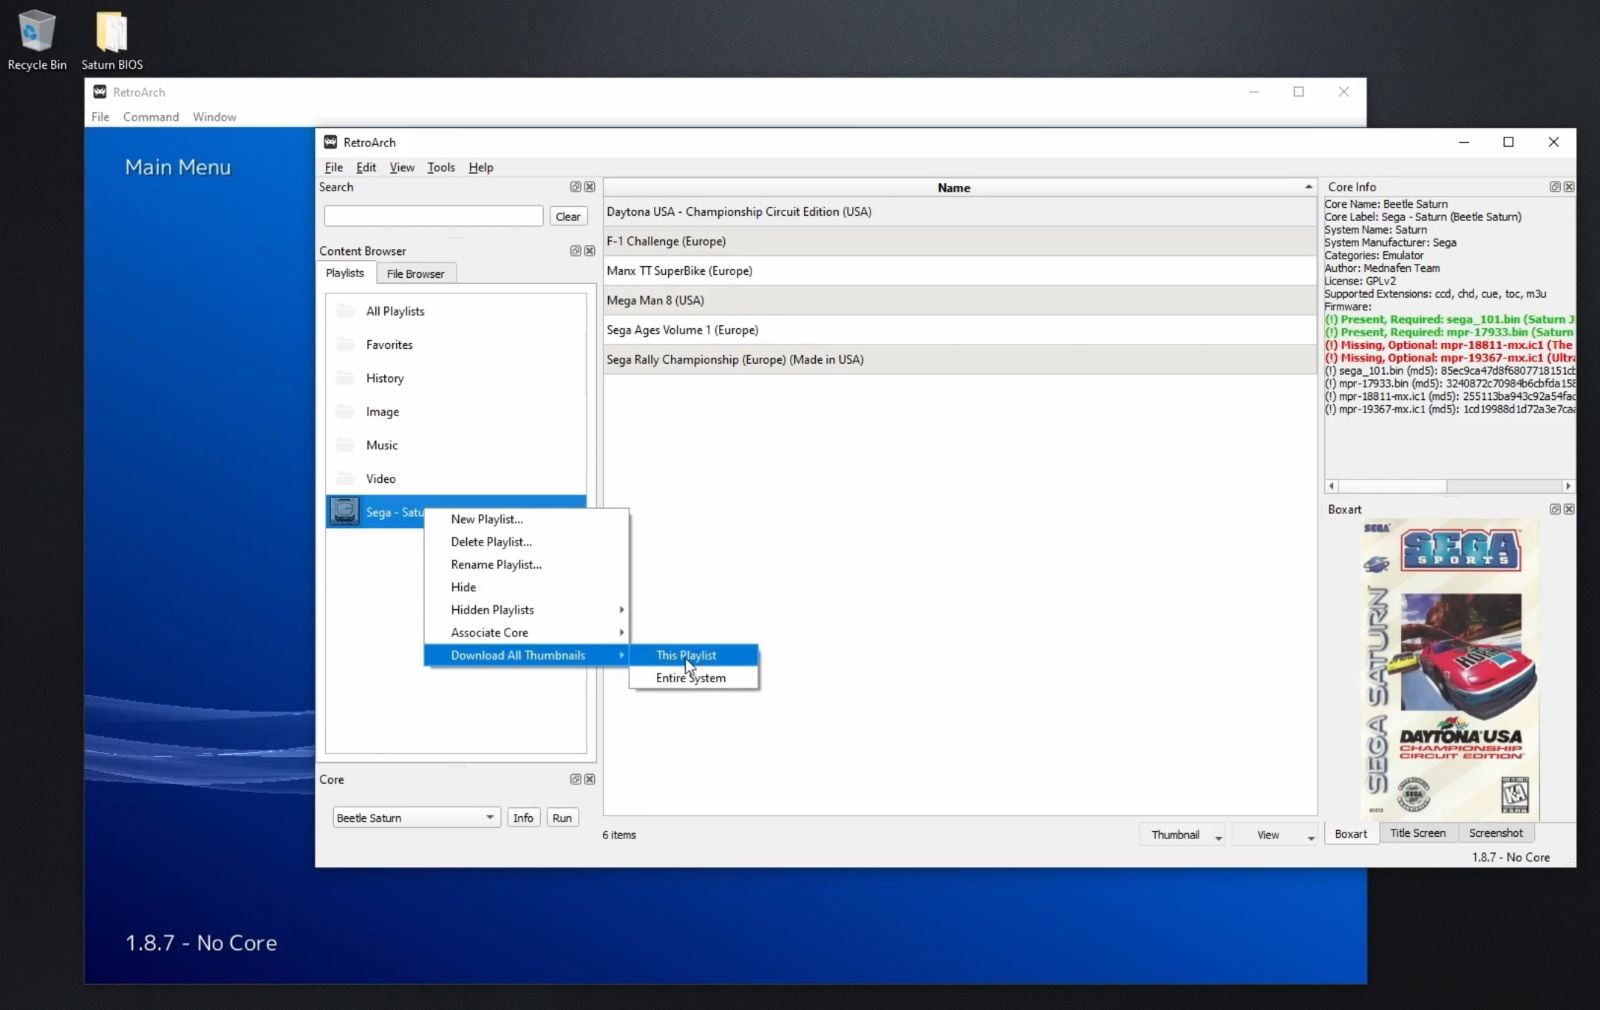Choose Entire System in the submenu

click(x=693, y=678)
